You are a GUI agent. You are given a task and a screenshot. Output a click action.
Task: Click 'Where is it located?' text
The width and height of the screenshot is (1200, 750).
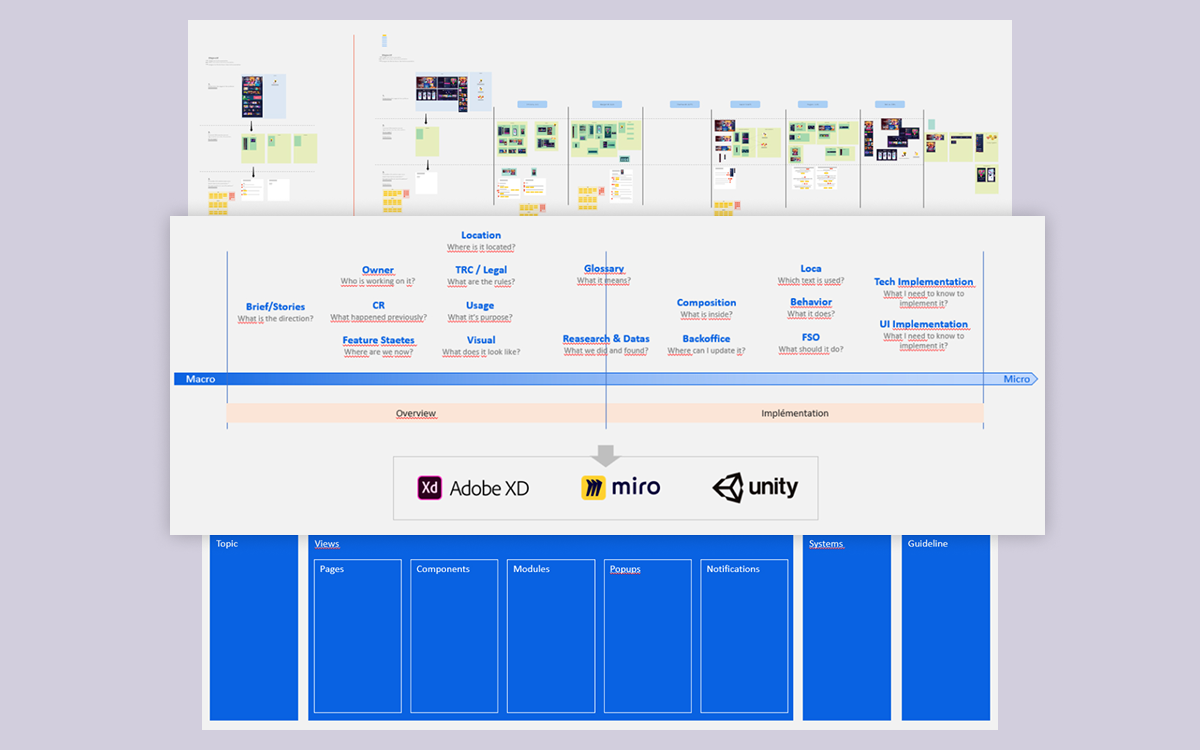point(481,247)
